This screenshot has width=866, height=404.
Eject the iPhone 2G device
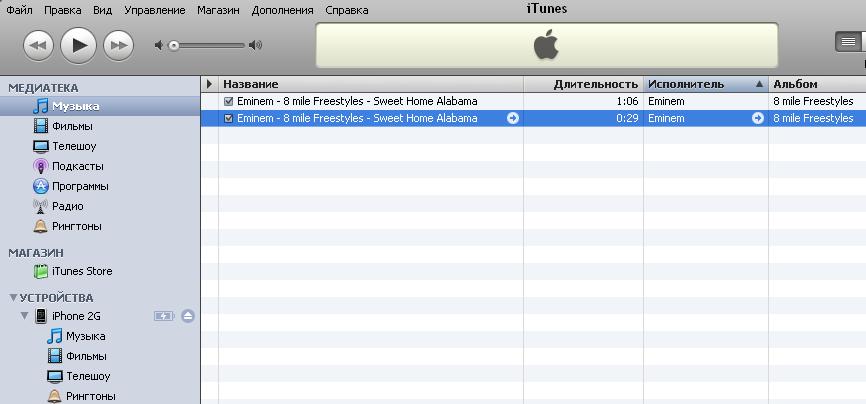[188, 316]
